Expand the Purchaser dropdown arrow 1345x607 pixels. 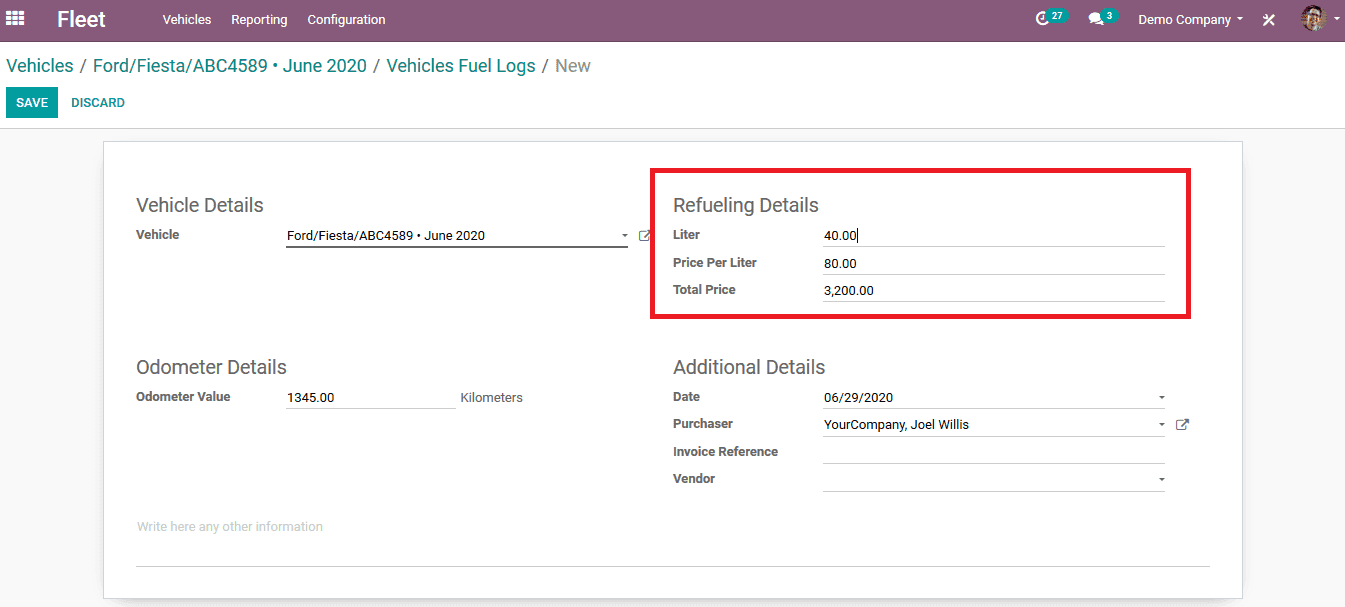(x=1161, y=425)
